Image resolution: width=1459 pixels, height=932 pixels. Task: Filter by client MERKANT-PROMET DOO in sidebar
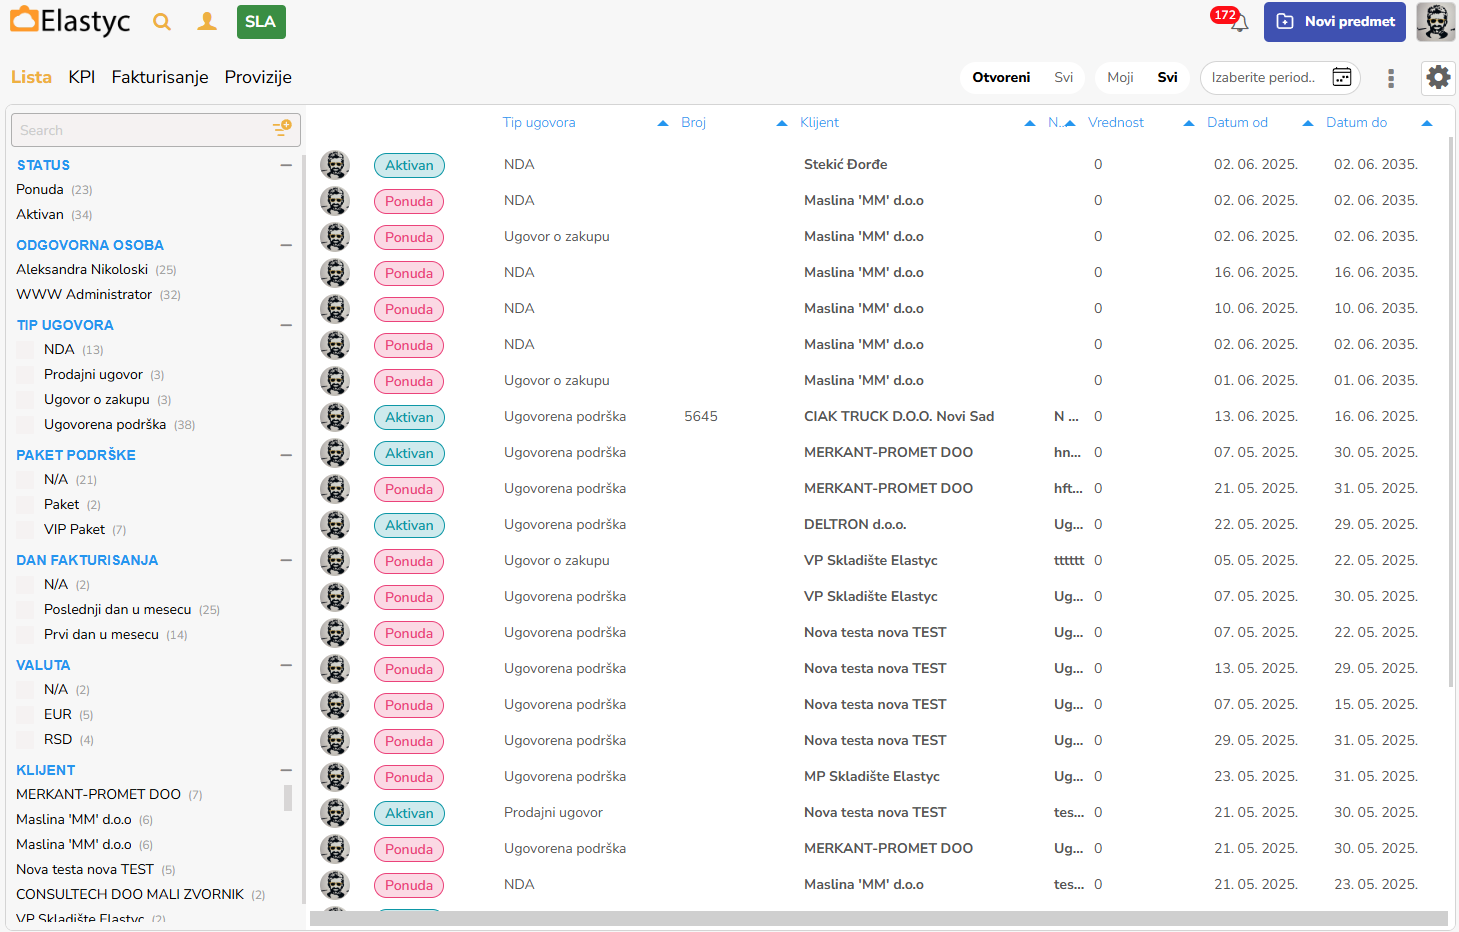(x=98, y=794)
